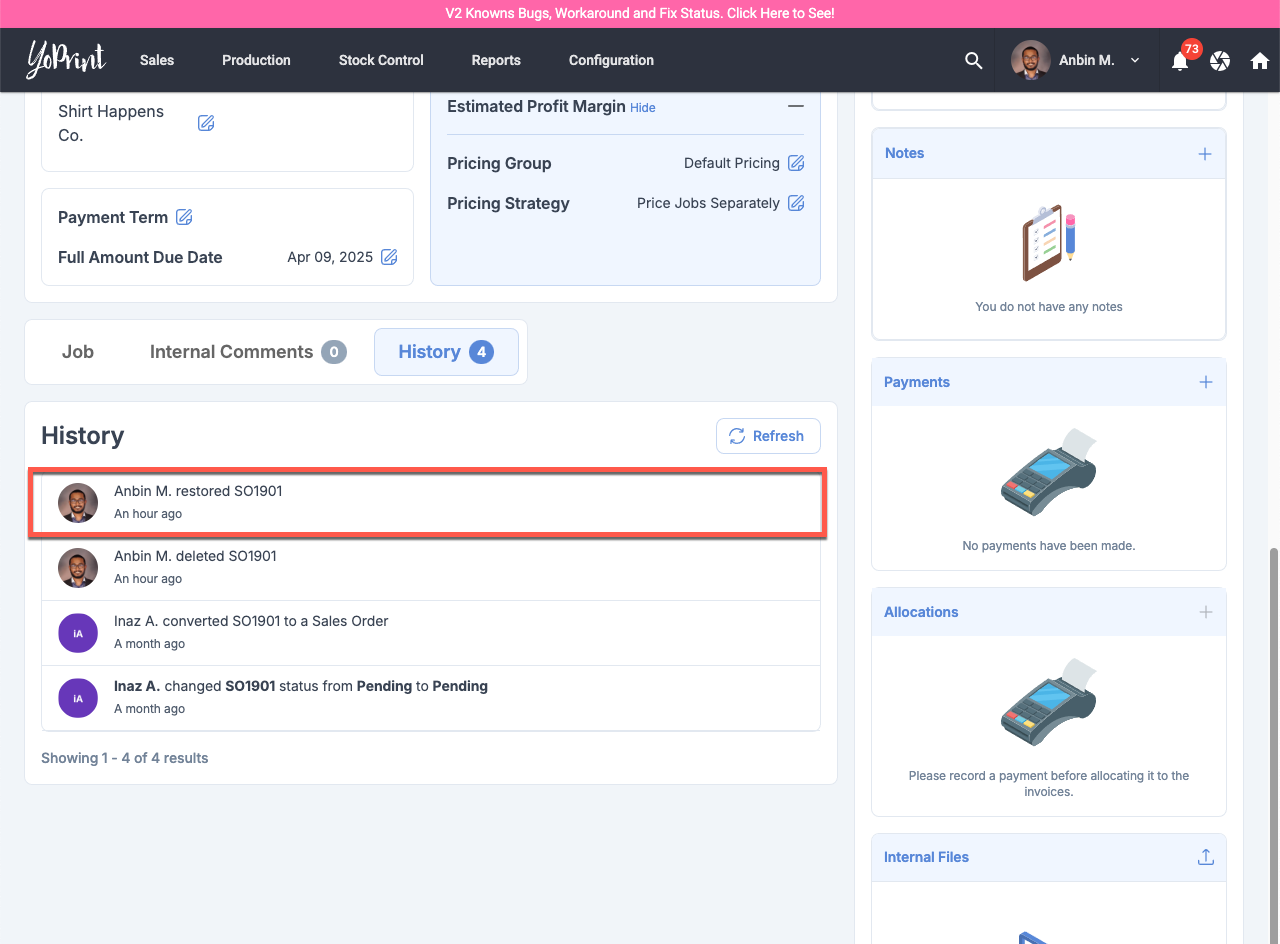
Task: Edit the Pricing Group setting
Action: tap(796, 163)
